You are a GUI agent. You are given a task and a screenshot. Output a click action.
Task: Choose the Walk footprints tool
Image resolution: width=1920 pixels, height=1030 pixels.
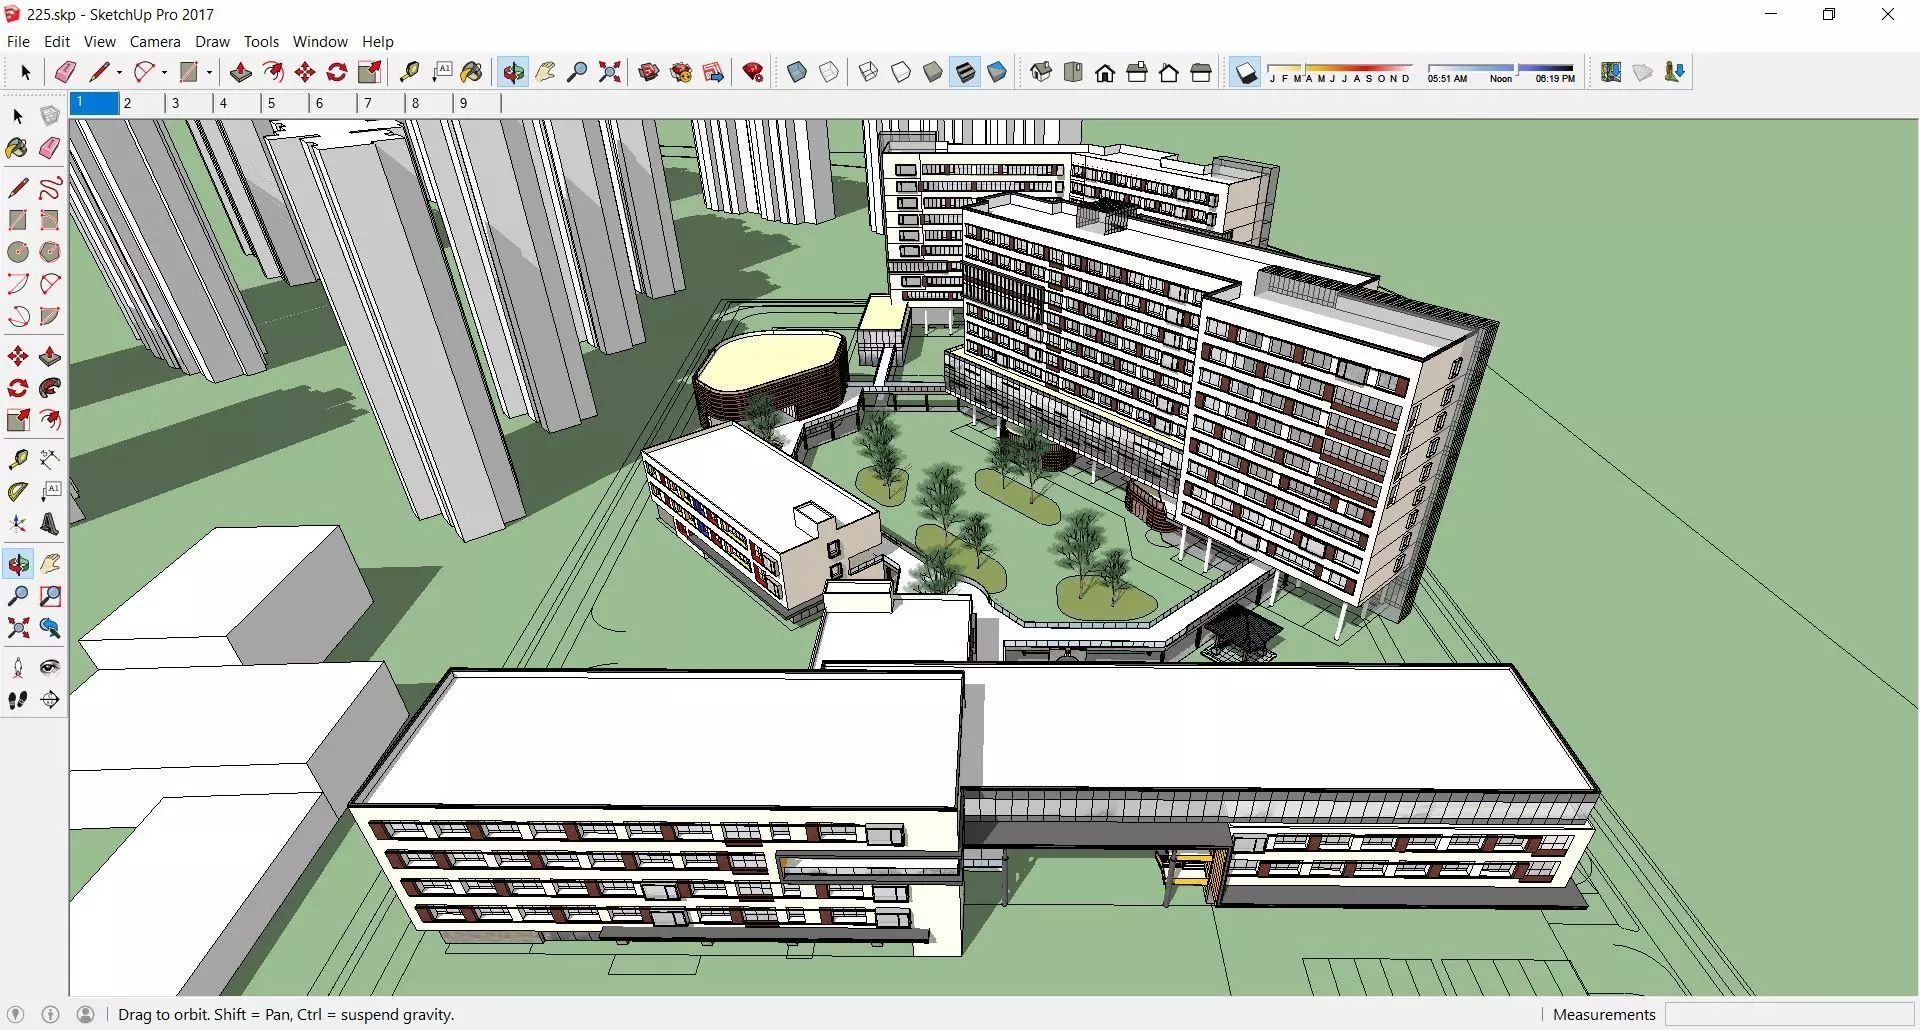(x=18, y=700)
